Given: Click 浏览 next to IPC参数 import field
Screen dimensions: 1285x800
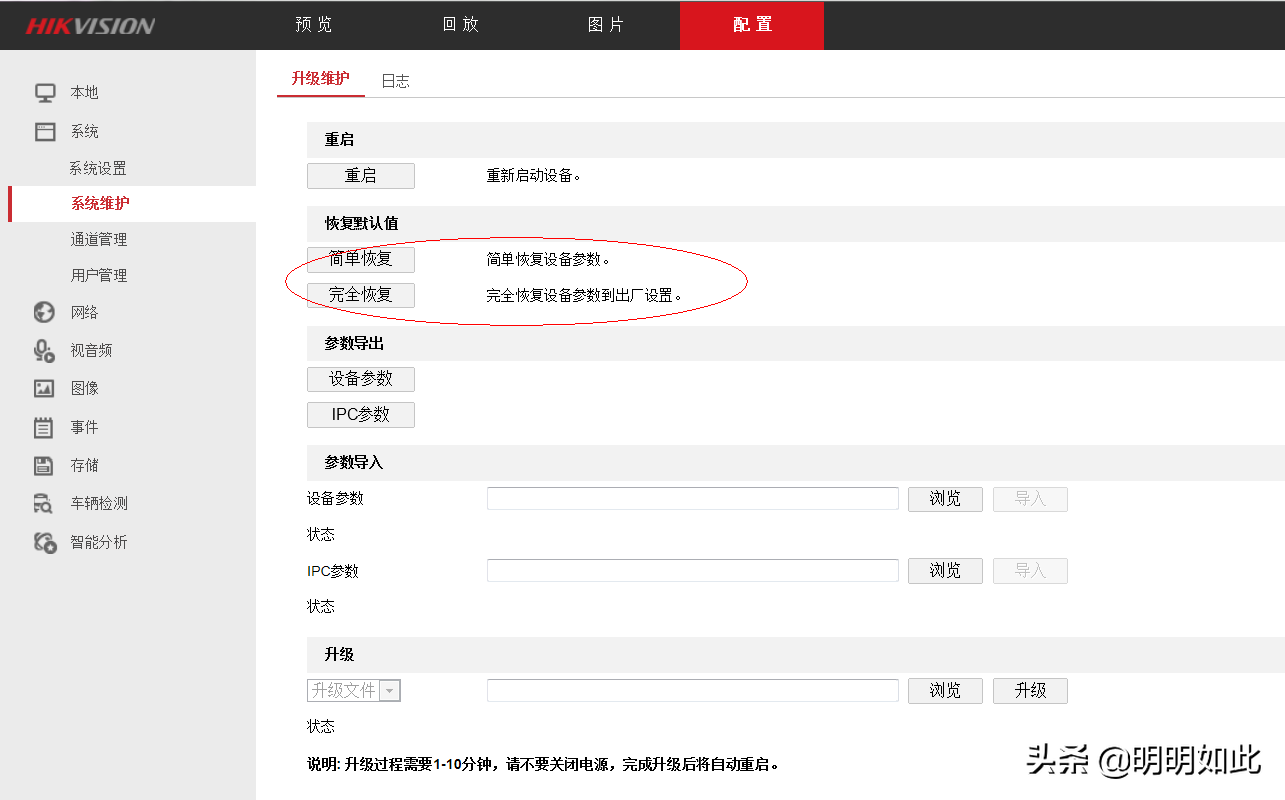Looking at the screenshot, I should (944, 570).
